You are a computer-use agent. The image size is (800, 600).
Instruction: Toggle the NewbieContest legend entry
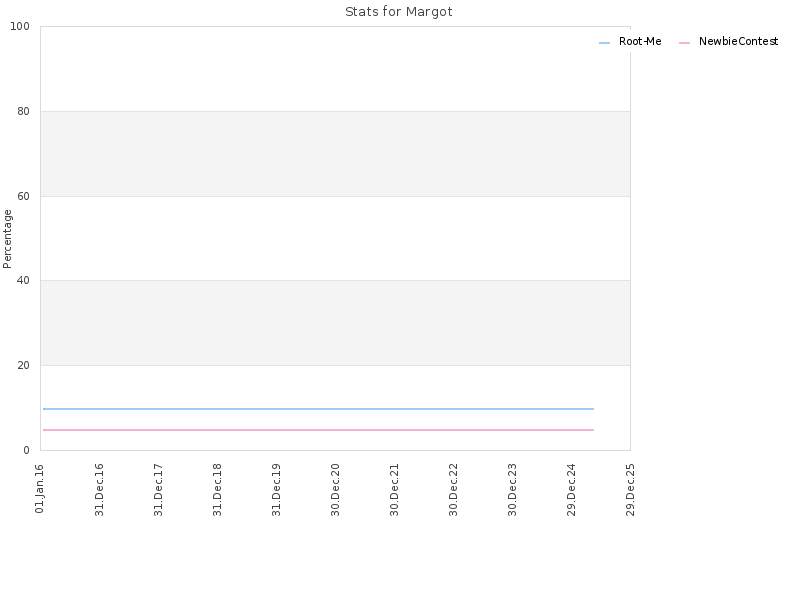(x=729, y=42)
